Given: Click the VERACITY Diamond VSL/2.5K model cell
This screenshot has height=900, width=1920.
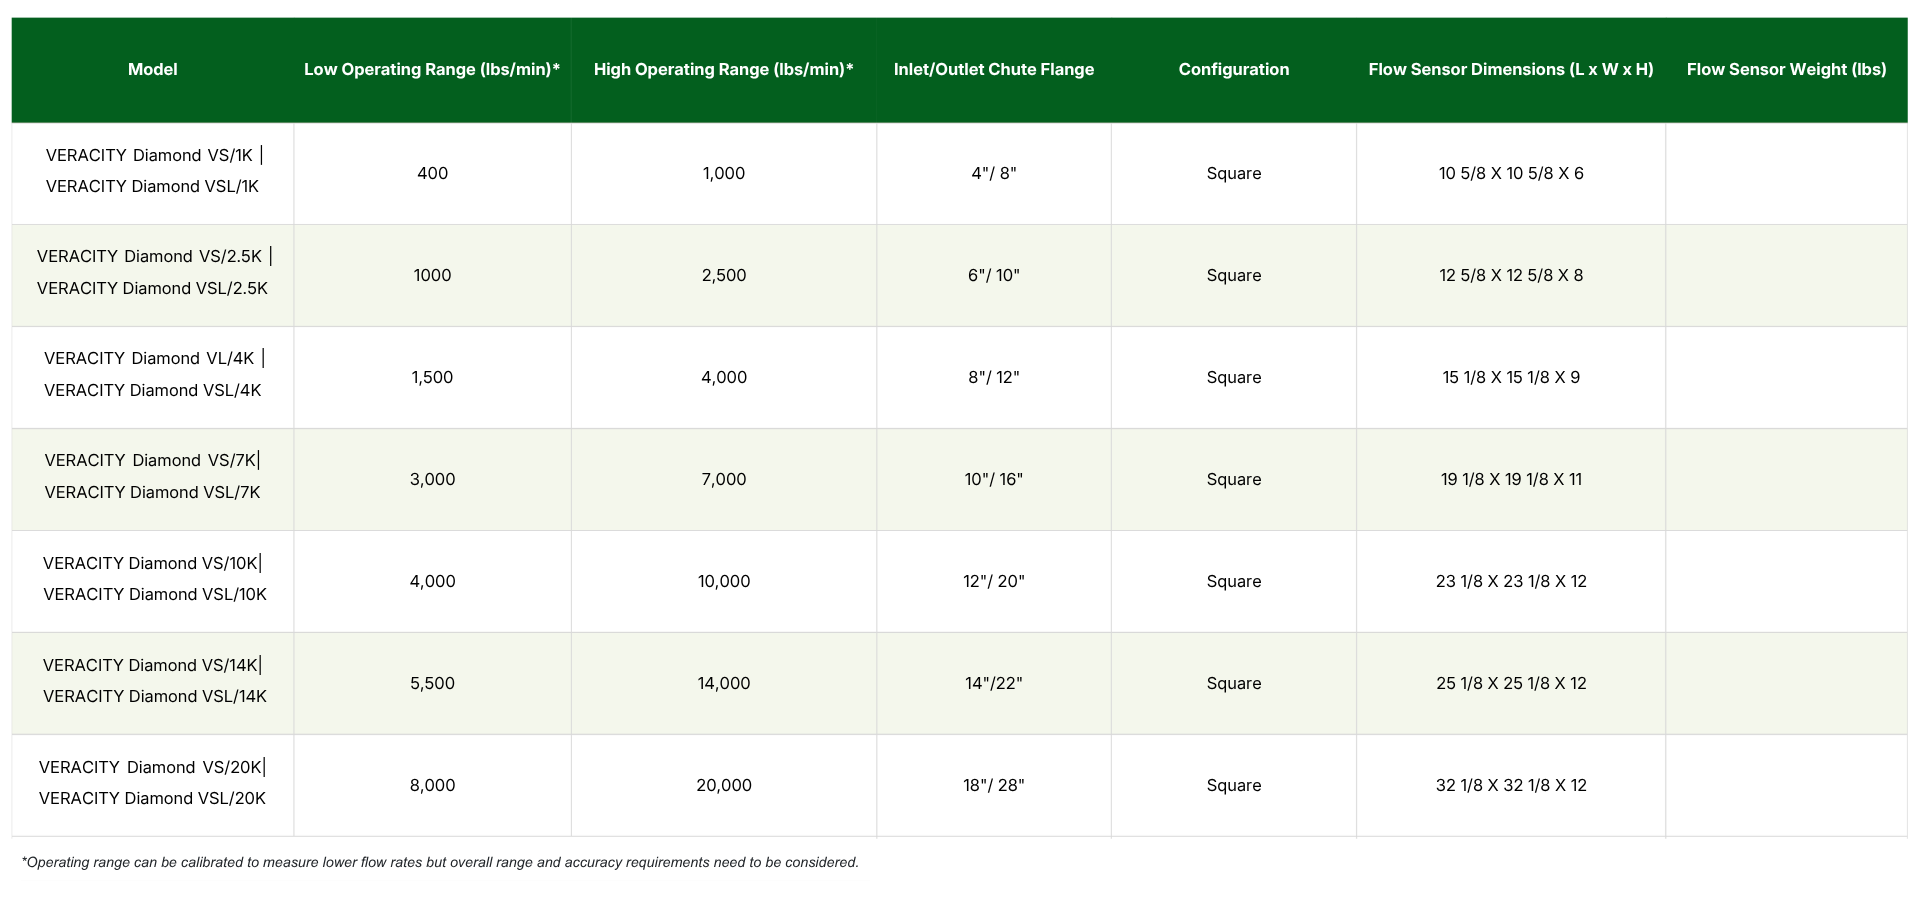Looking at the screenshot, I should tap(152, 288).
